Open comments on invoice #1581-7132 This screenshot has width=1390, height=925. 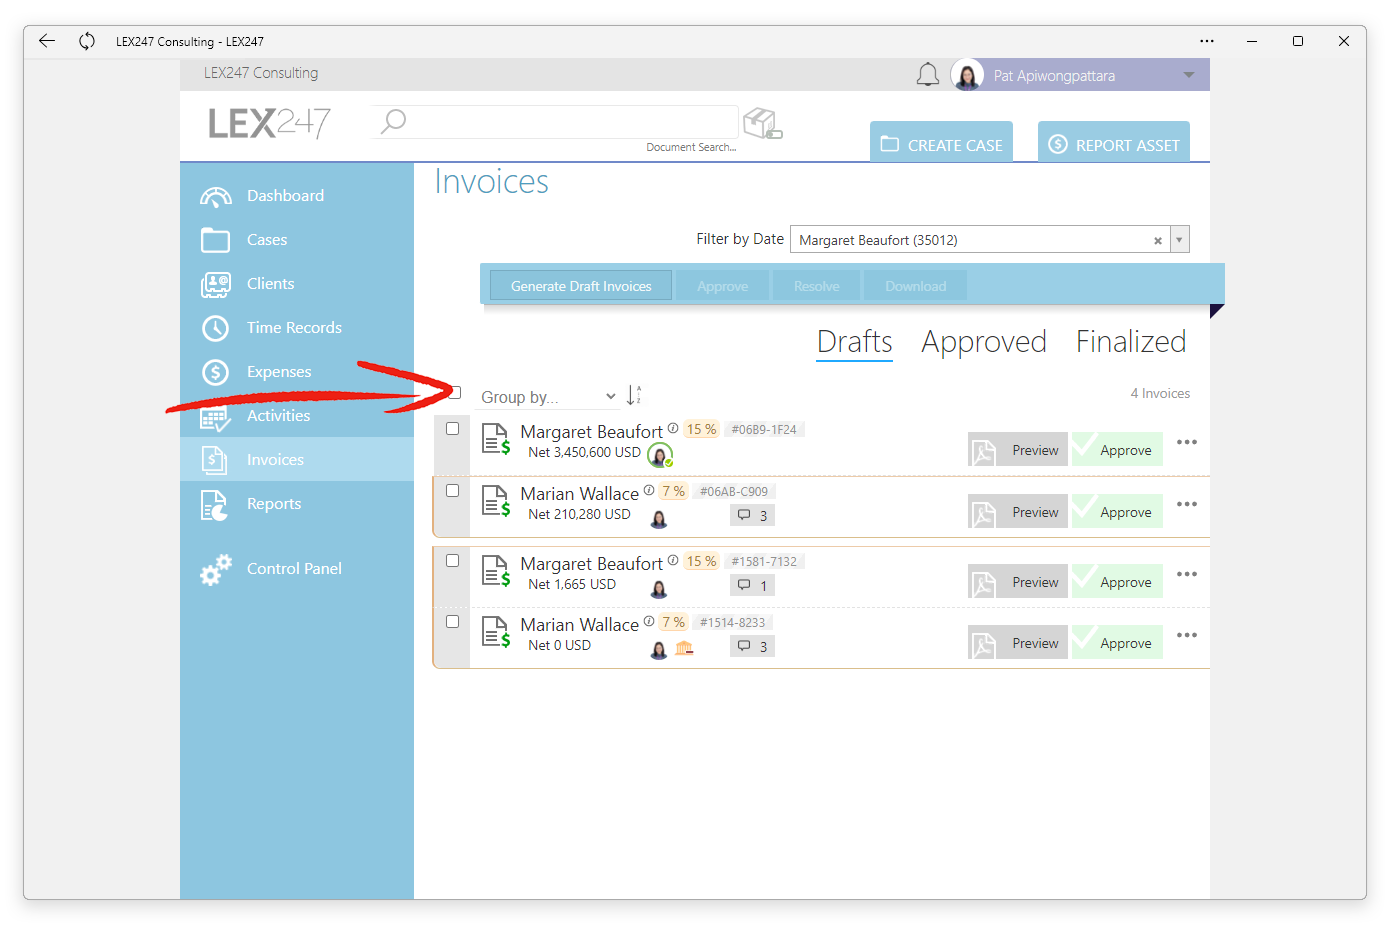point(752,586)
